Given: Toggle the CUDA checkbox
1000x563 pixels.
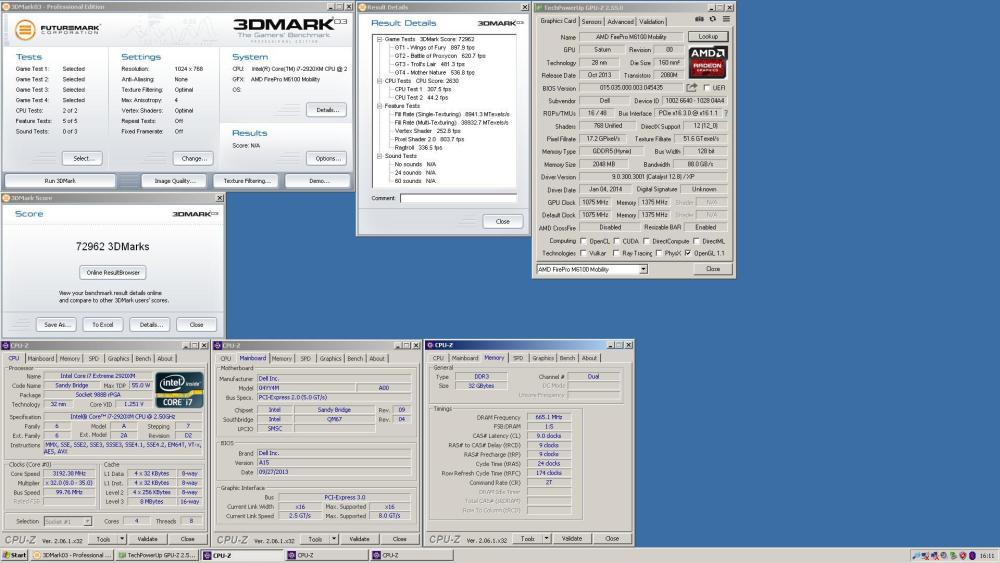Looking at the screenshot, I should pos(616,241).
